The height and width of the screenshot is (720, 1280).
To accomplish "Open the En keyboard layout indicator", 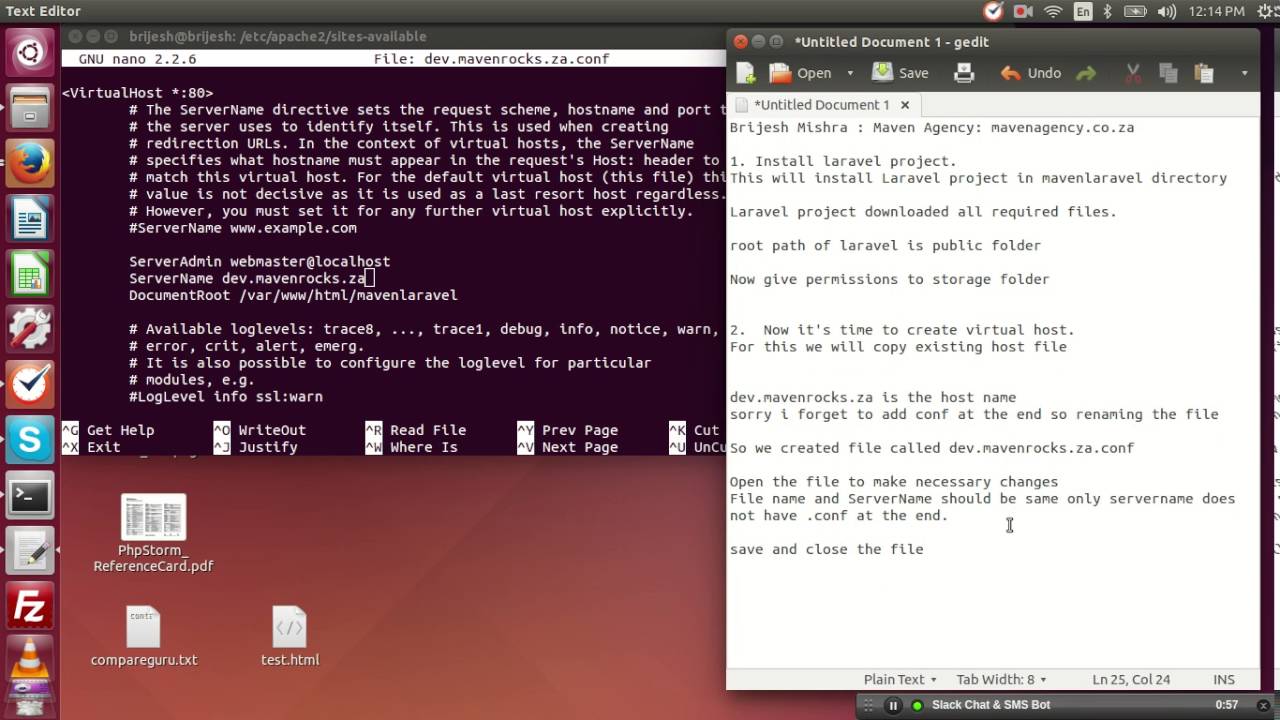I will click(1083, 11).
